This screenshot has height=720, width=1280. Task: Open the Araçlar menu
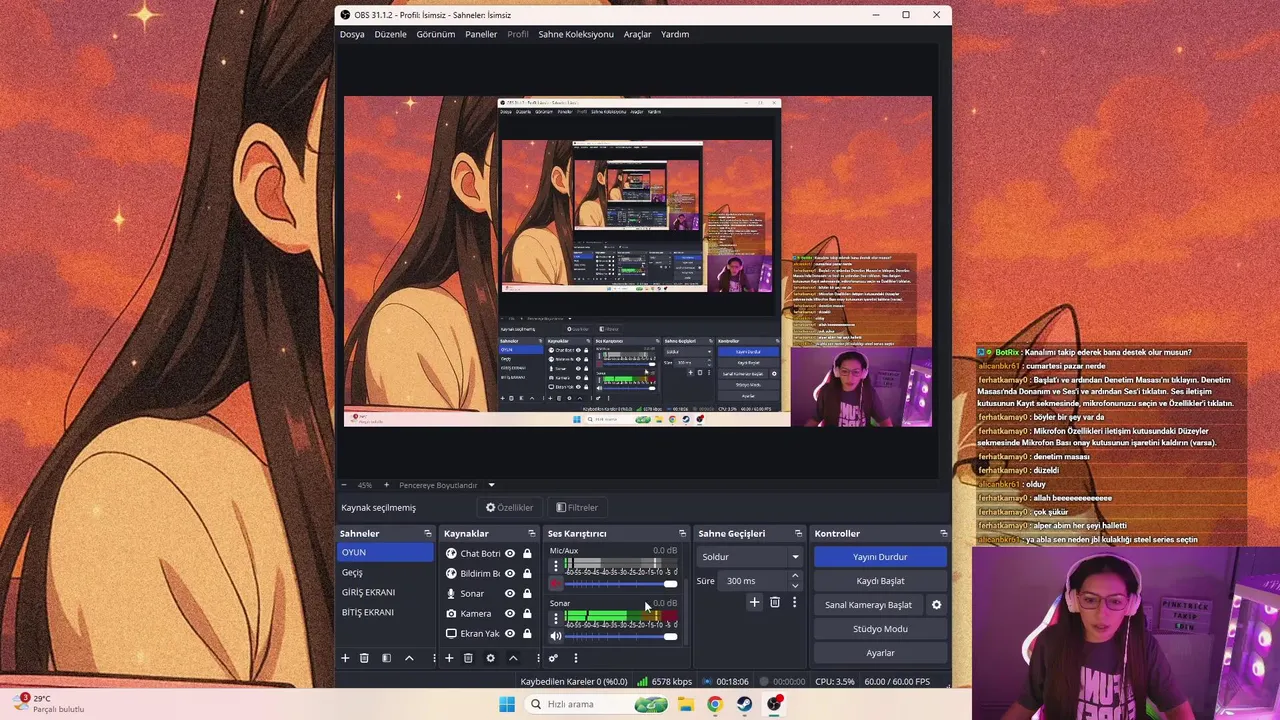click(637, 34)
